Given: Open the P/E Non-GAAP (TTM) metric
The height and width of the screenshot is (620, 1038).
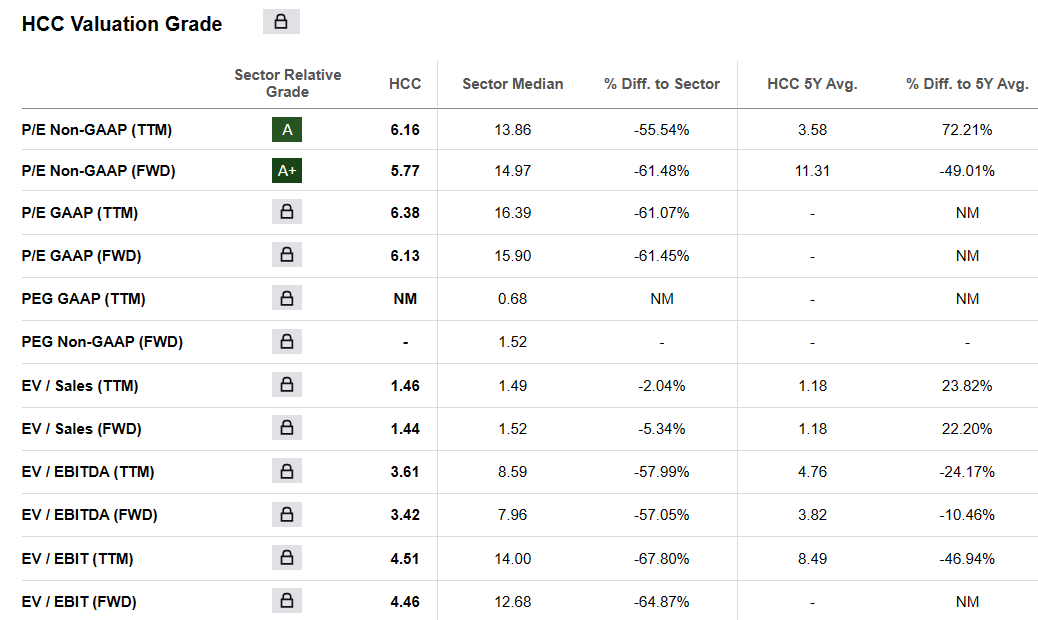Looking at the screenshot, I should (x=97, y=130).
